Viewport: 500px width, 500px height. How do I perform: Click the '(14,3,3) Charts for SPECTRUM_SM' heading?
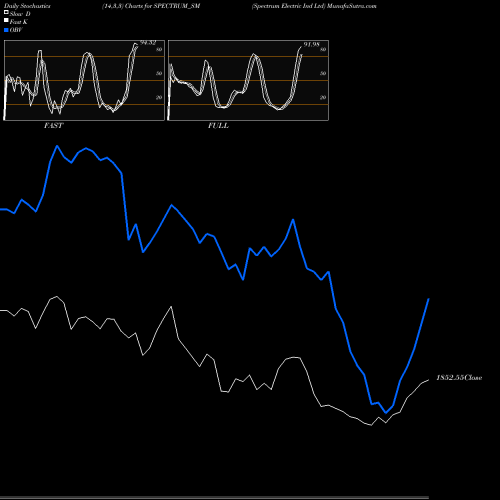pyautogui.click(x=151, y=6)
